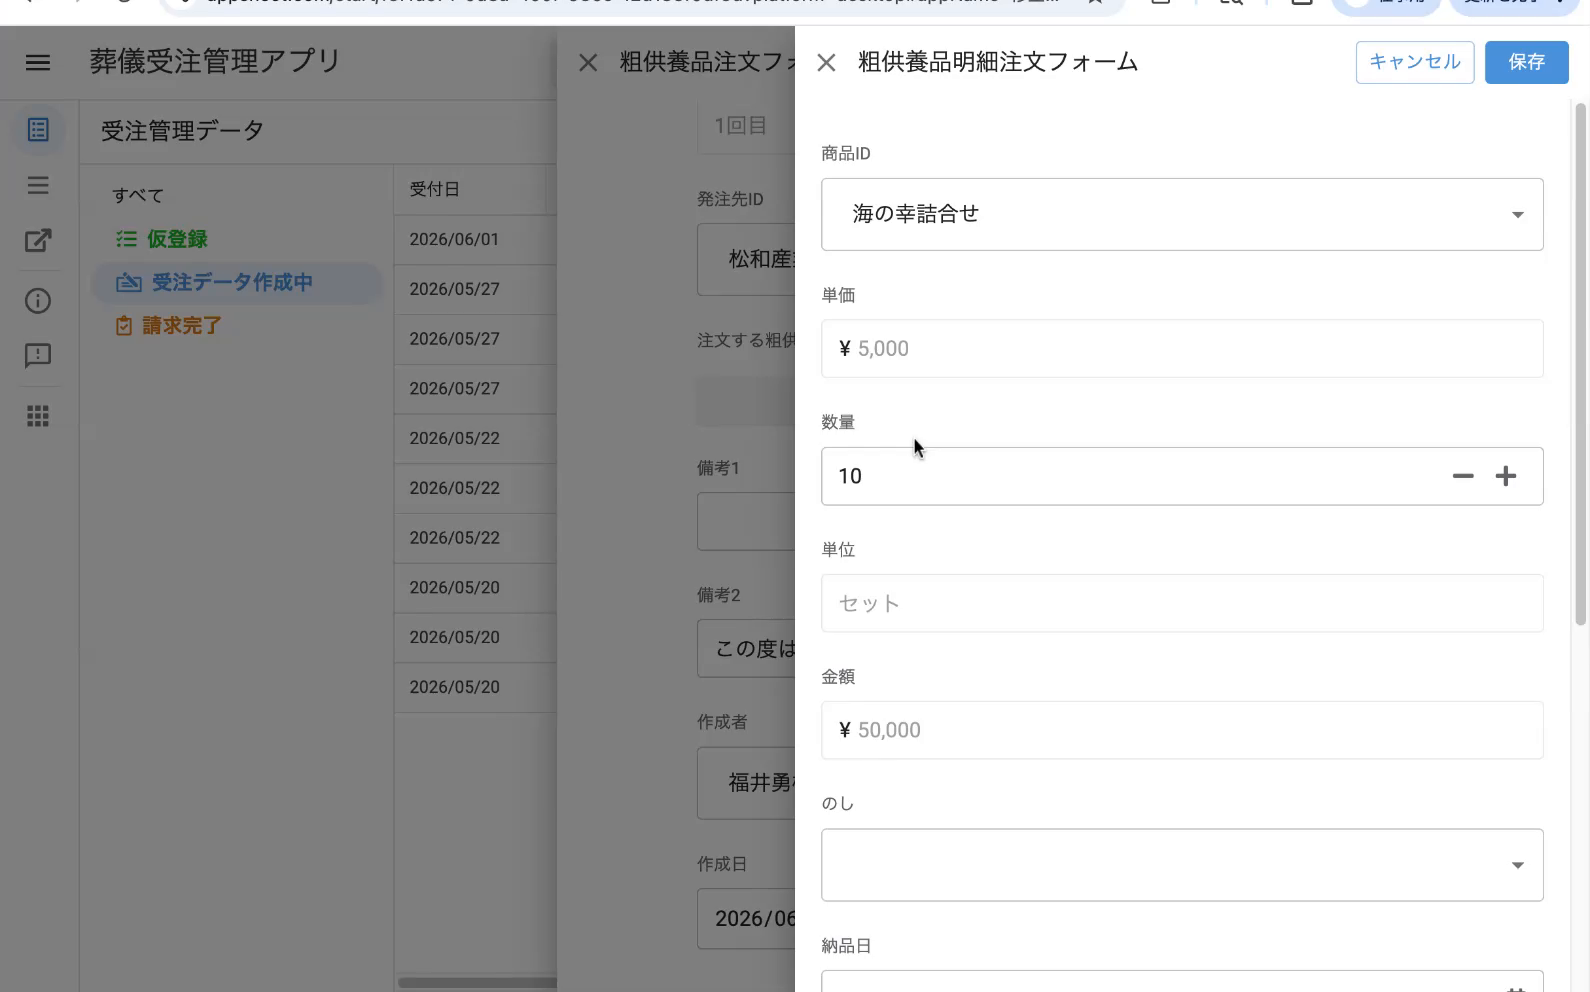This screenshot has height=992, width=1590.
Task: Click the 仮登録 checklist icon
Action: (126, 239)
